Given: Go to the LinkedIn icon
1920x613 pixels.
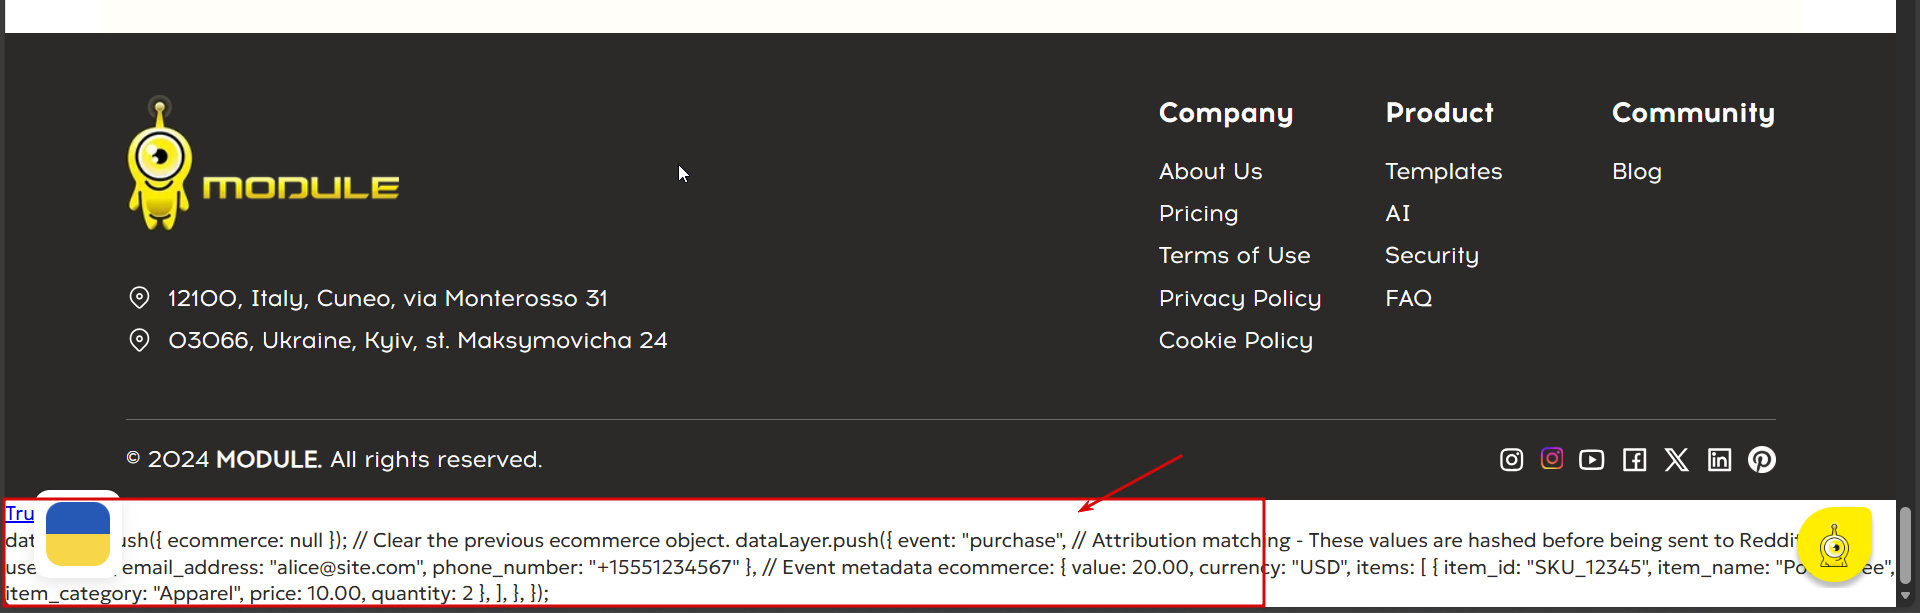Looking at the screenshot, I should pyautogui.click(x=1720, y=460).
